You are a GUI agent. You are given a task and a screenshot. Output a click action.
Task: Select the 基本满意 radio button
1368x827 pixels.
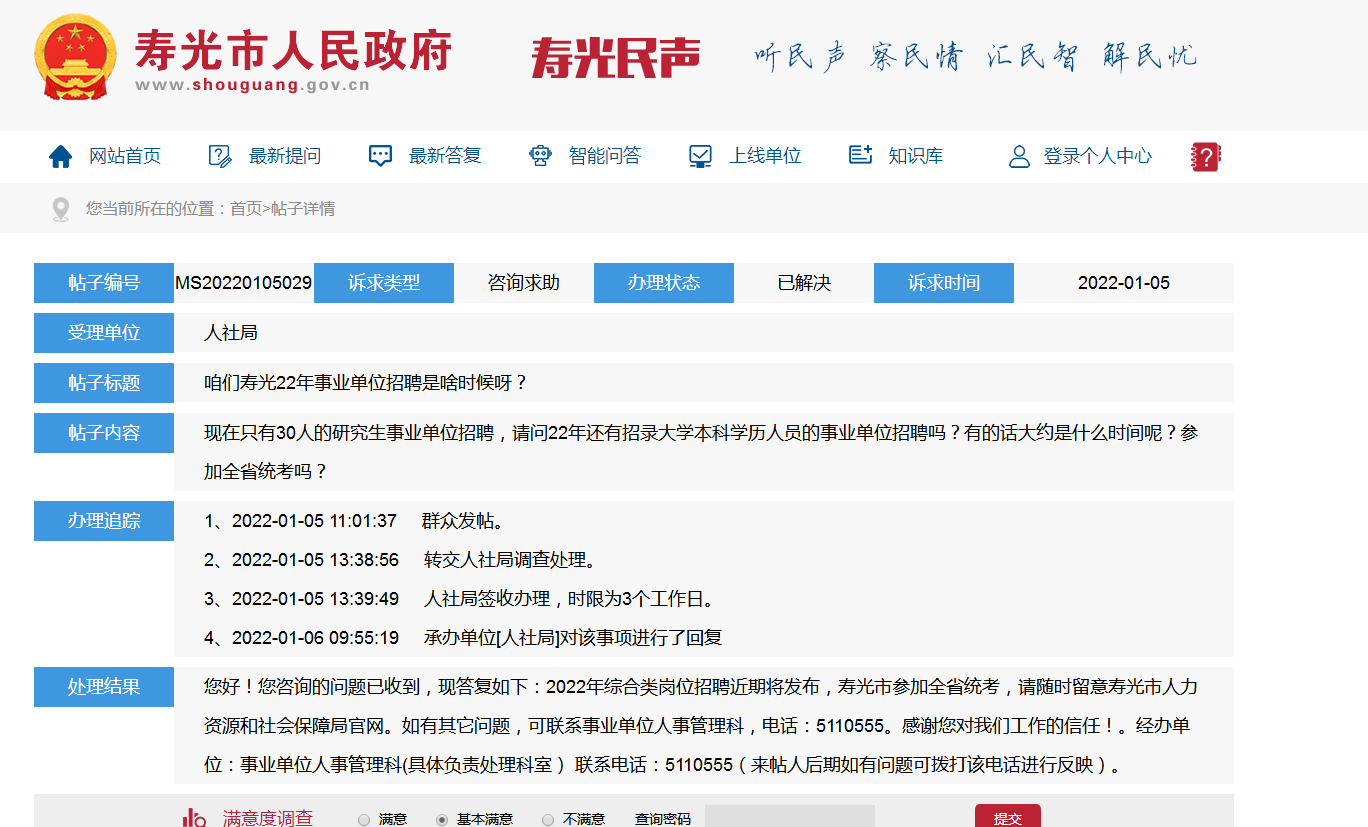click(x=442, y=820)
